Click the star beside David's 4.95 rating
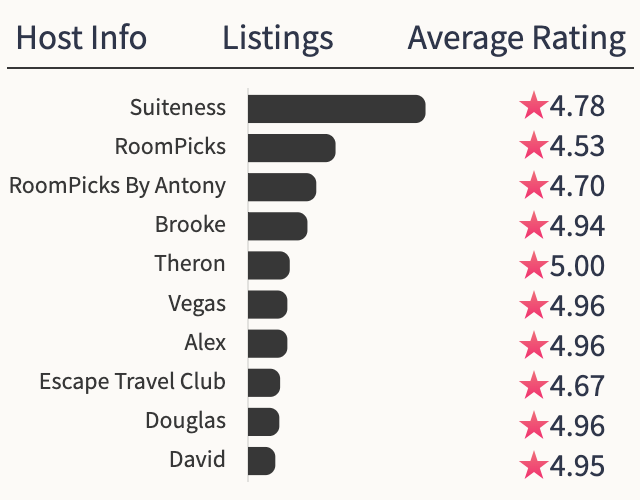640x500 pixels. point(534,464)
